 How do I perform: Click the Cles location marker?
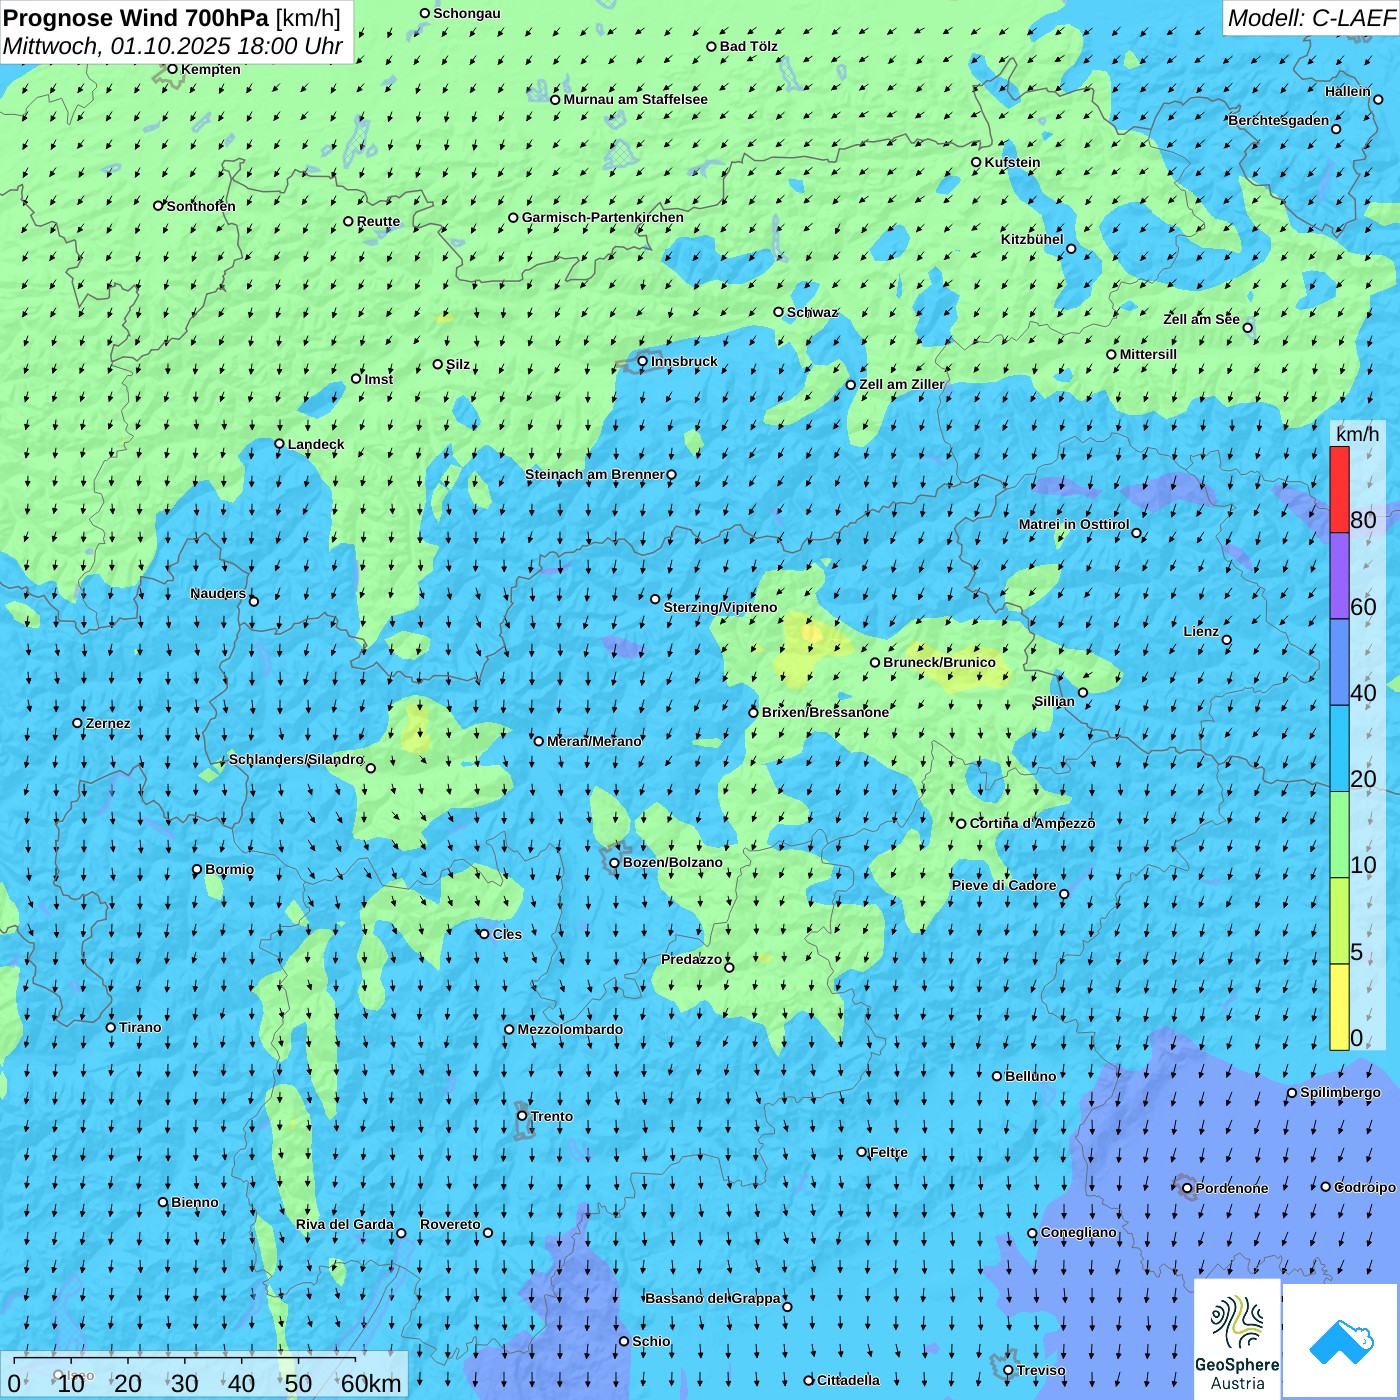point(484,934)
